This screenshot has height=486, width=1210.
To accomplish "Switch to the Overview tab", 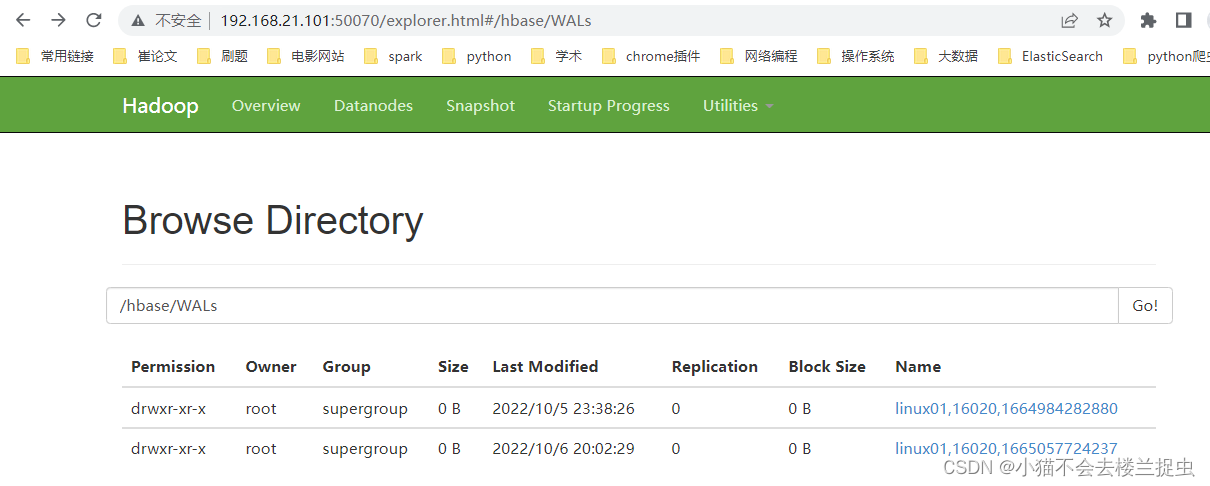I will 266,105.
